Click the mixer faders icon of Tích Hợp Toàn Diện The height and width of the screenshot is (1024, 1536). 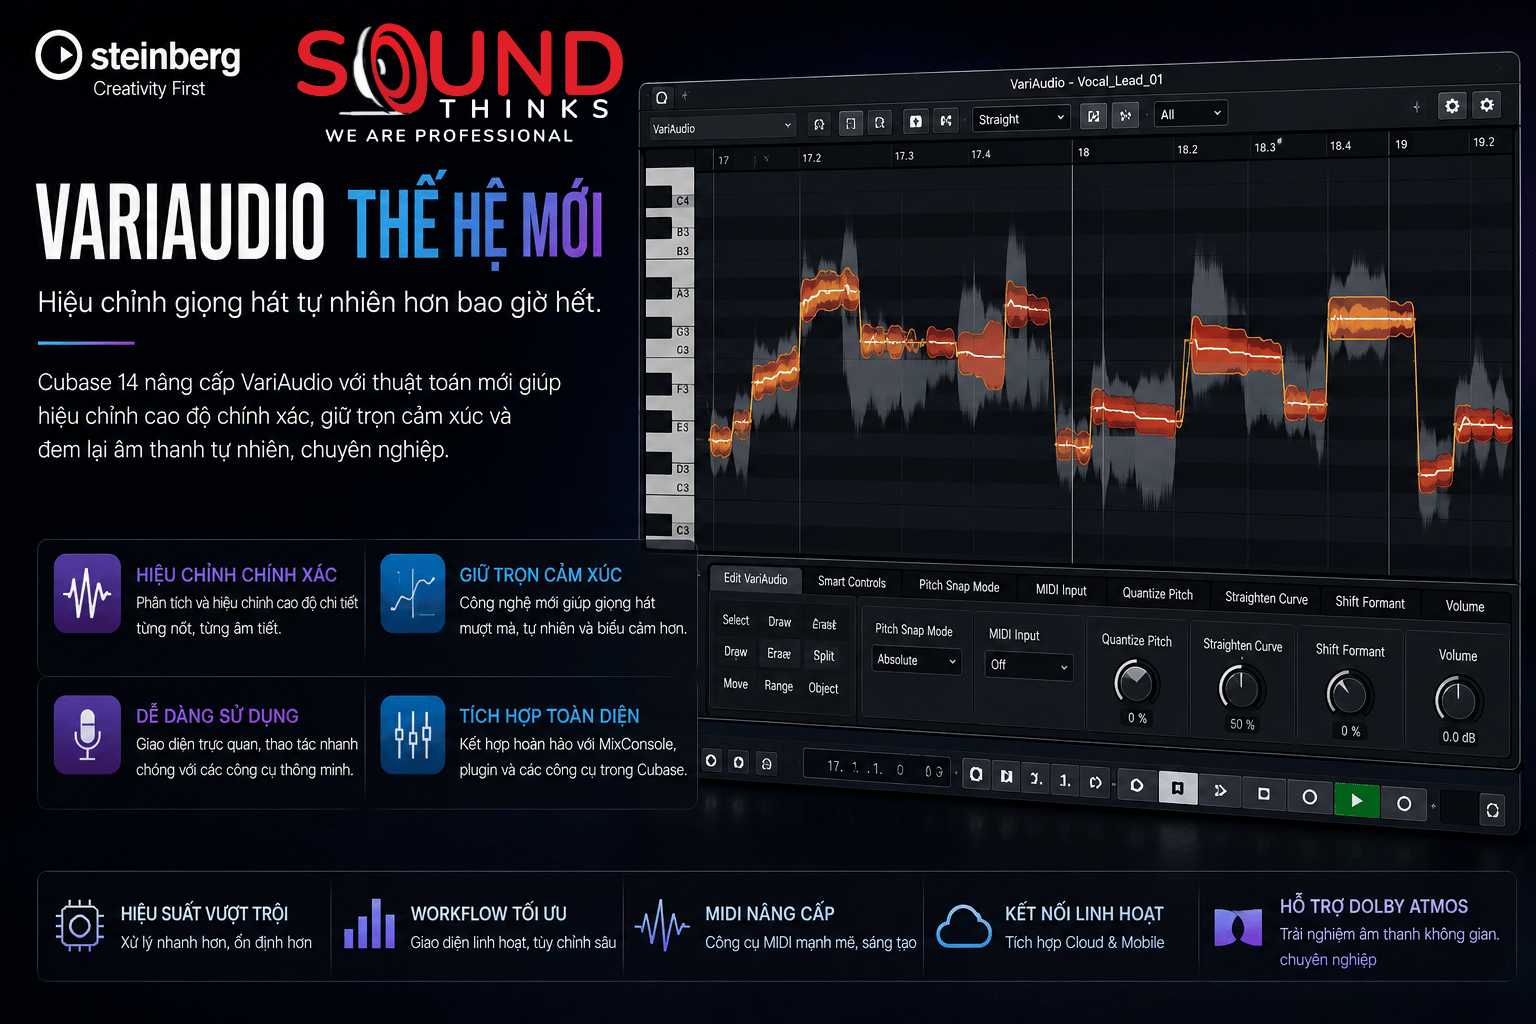(413, 735)
